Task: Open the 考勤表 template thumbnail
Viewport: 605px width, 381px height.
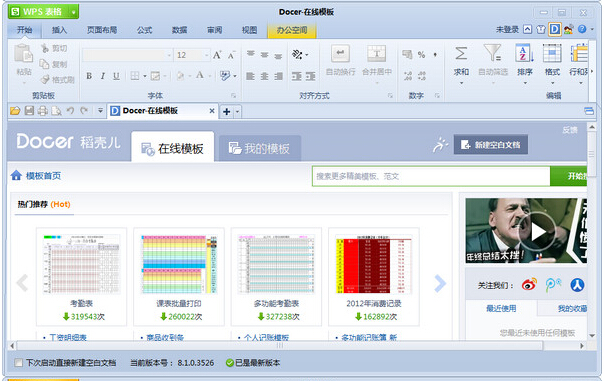Action: tap(81, 265)
